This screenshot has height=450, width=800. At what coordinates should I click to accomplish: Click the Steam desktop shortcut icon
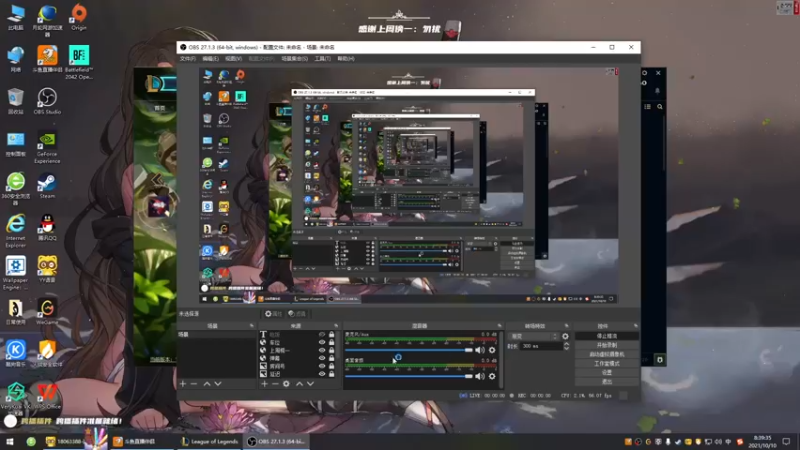click(47, 186)
